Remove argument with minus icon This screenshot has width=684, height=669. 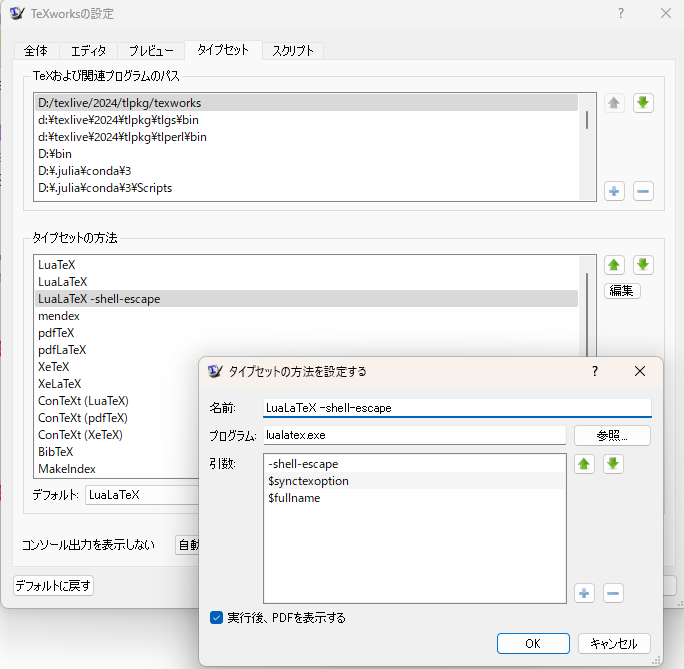(x=613, y=593)
